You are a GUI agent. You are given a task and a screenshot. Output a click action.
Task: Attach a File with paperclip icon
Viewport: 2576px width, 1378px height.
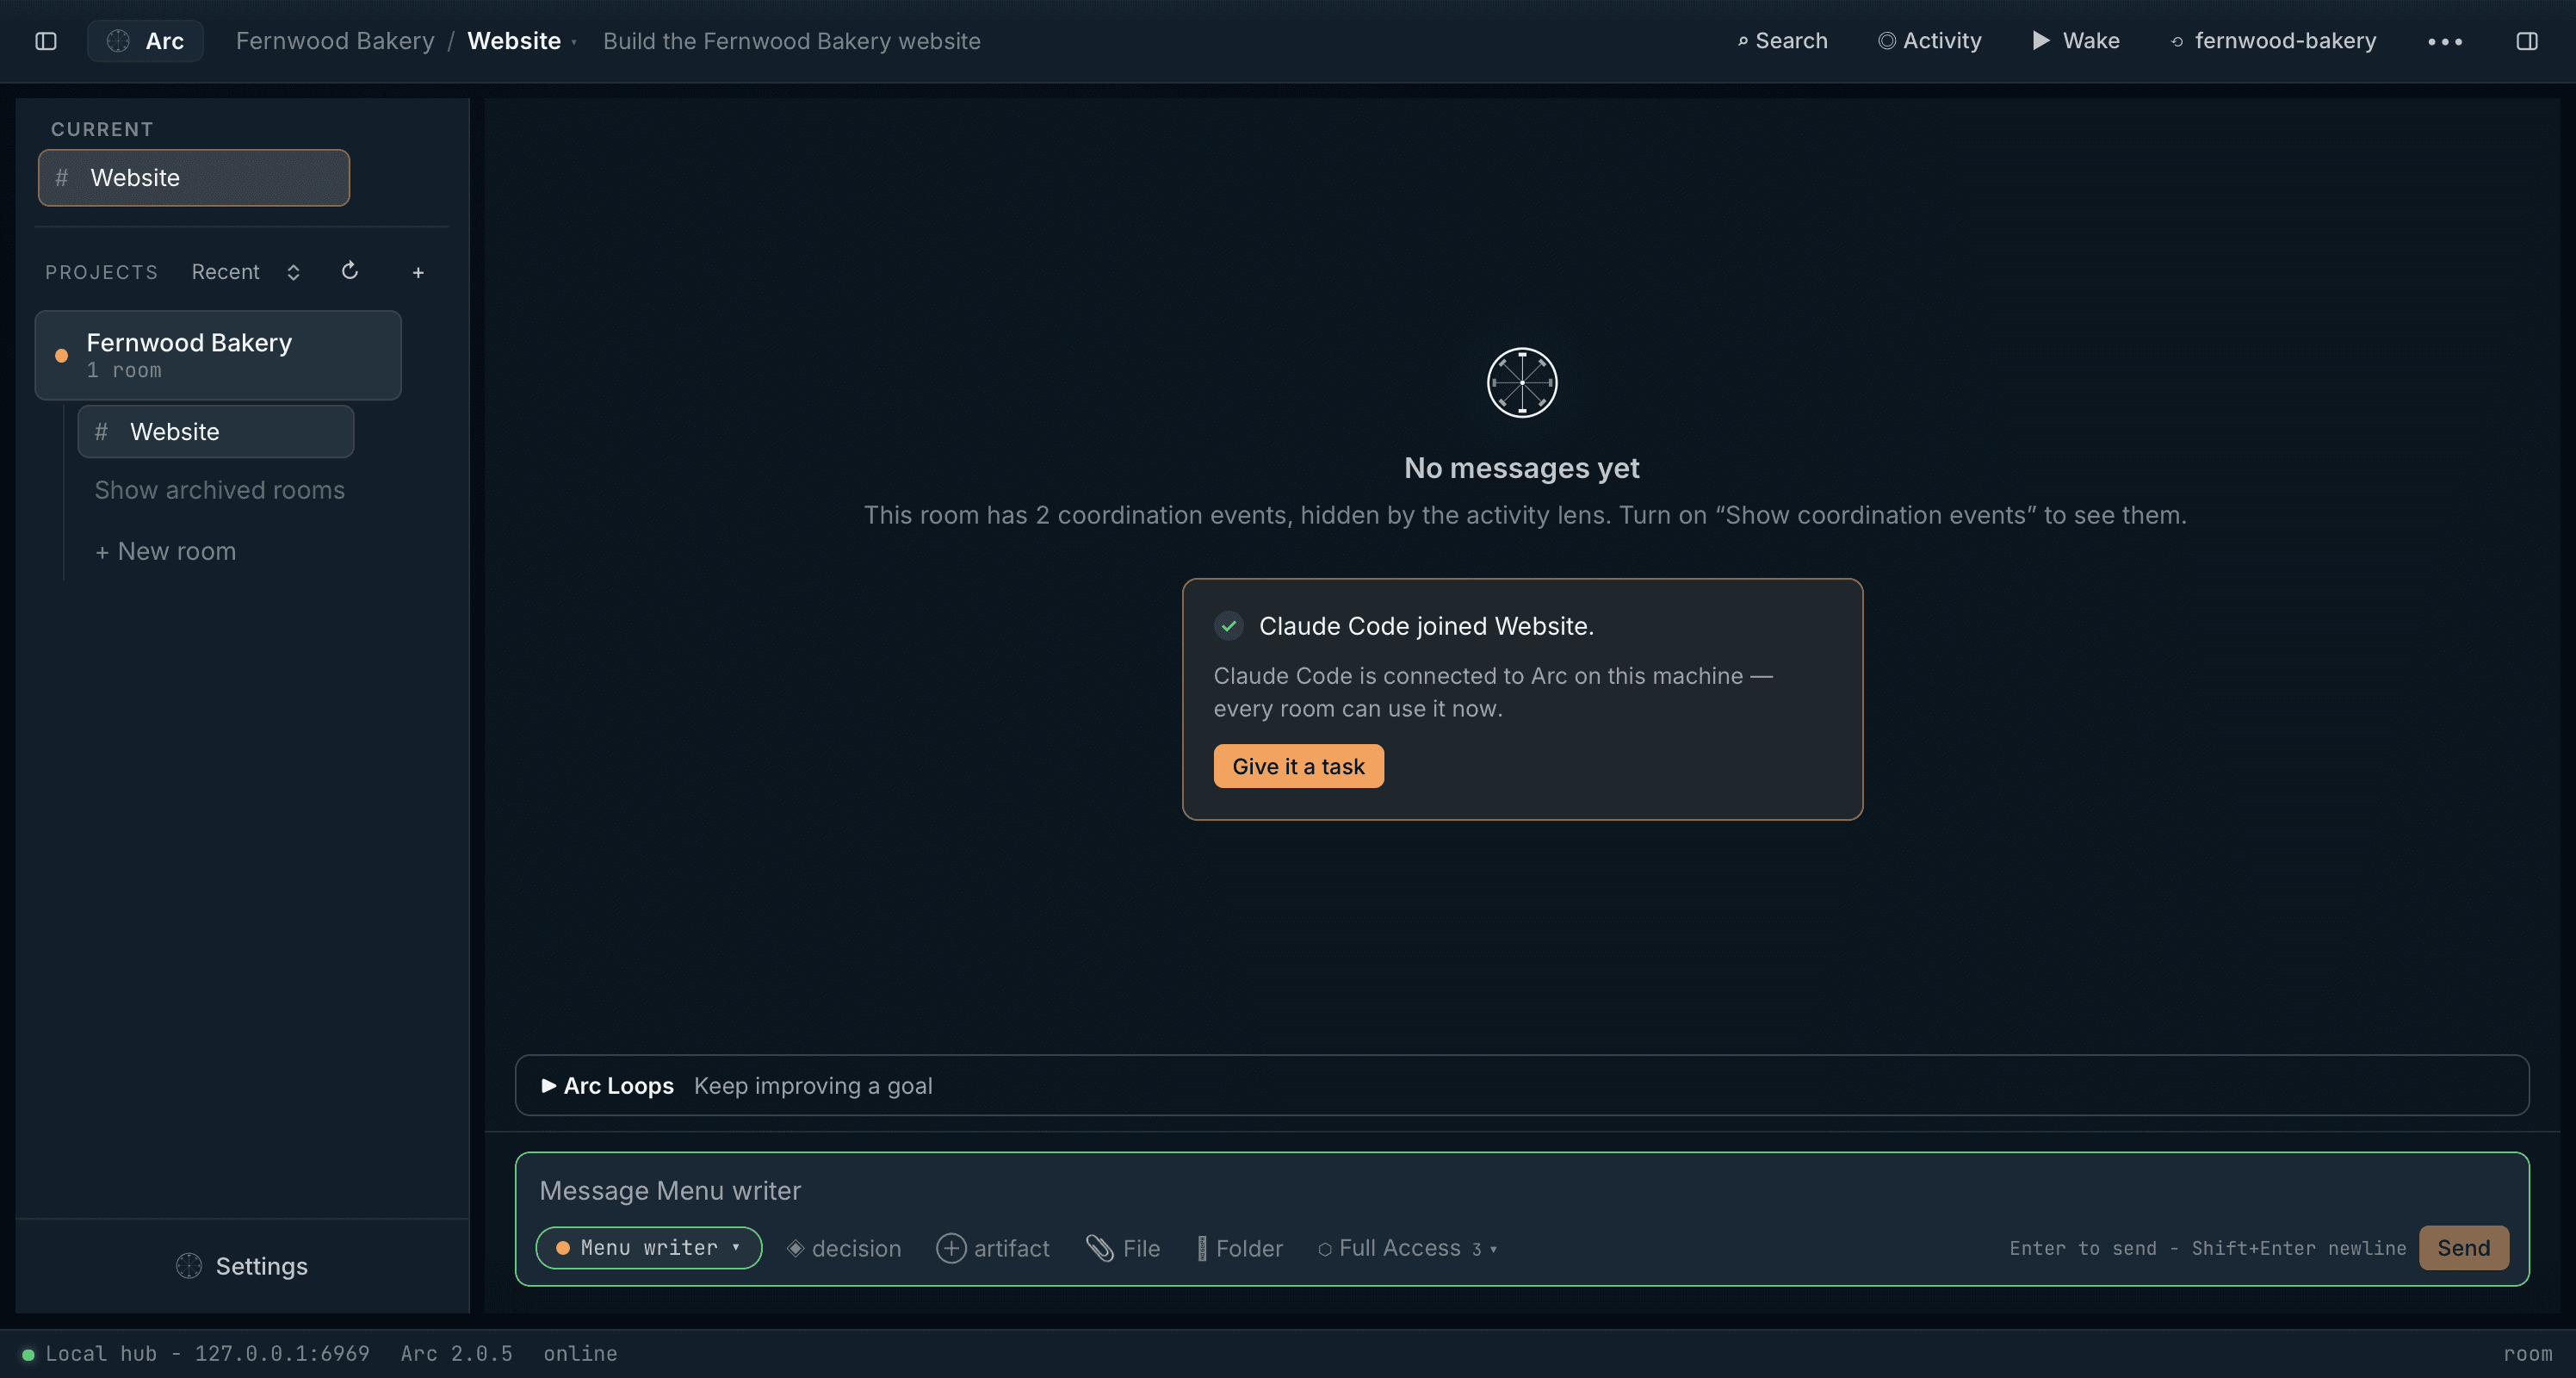pos(1123,1248)
